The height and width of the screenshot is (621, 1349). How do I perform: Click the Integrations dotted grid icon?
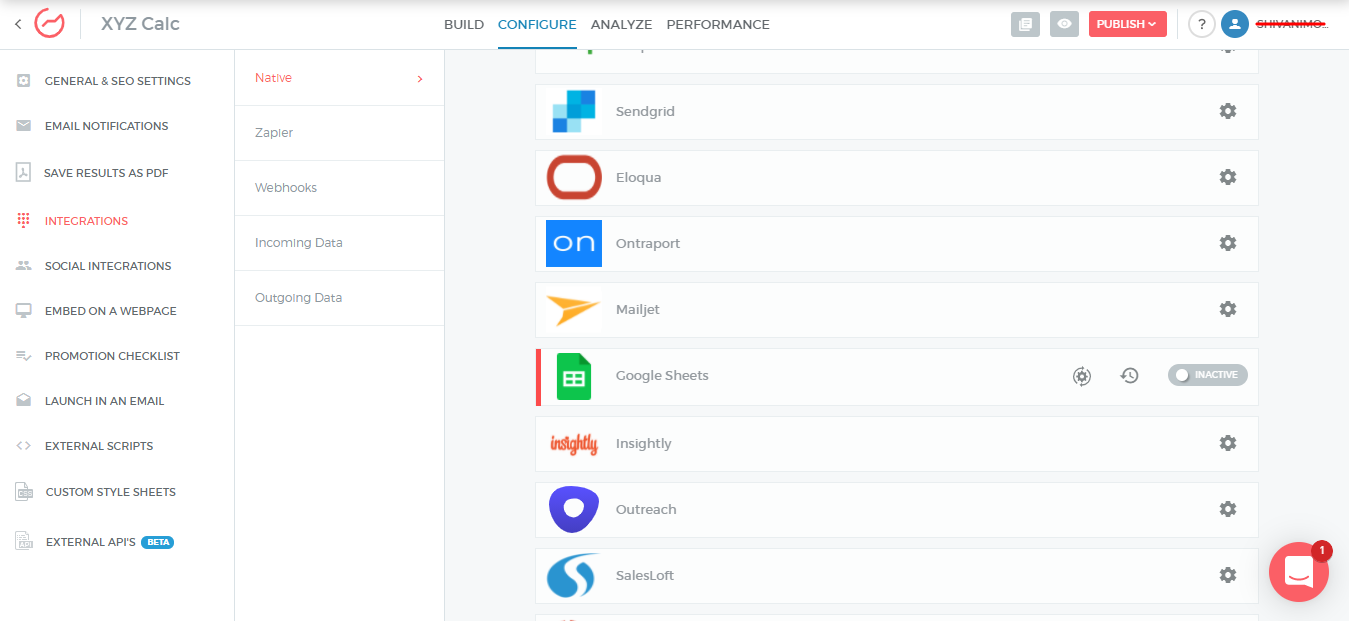point(24,221)
